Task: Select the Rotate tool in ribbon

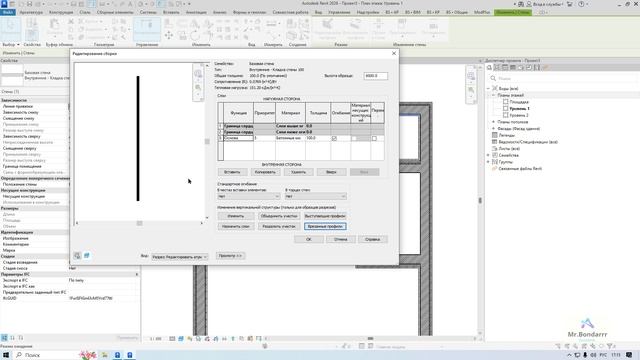Action: (195, 36)
